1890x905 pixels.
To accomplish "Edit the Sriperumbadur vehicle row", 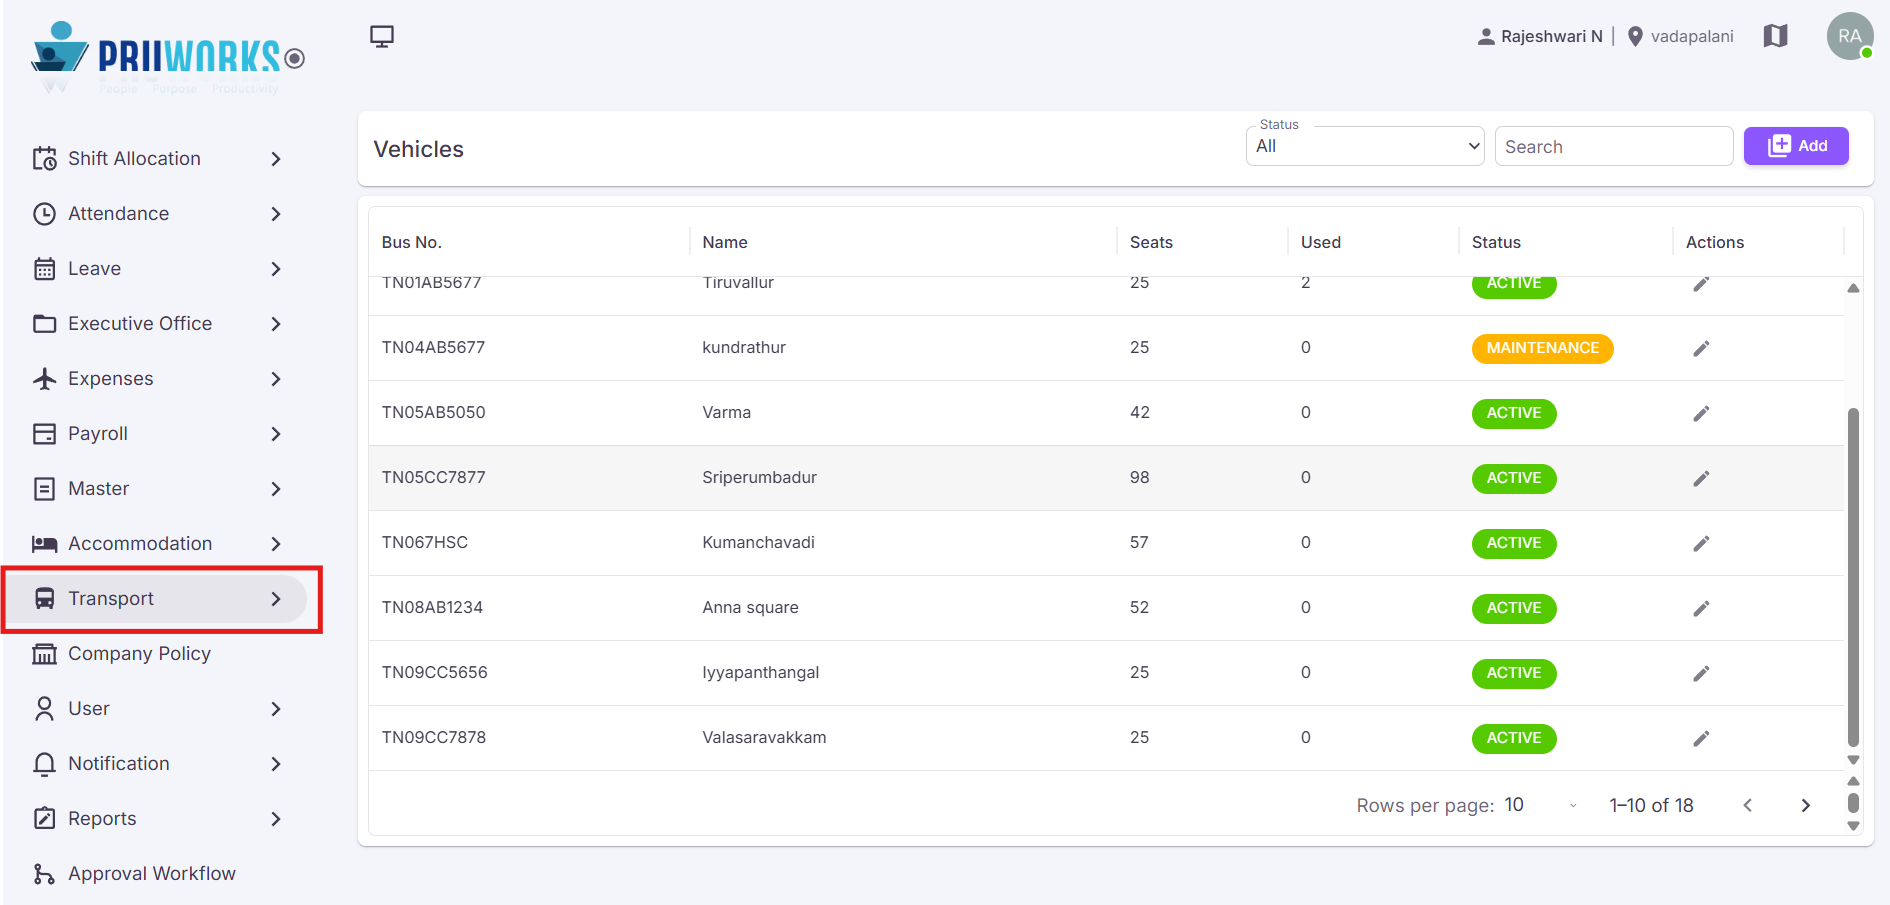I will [1701, 478].
